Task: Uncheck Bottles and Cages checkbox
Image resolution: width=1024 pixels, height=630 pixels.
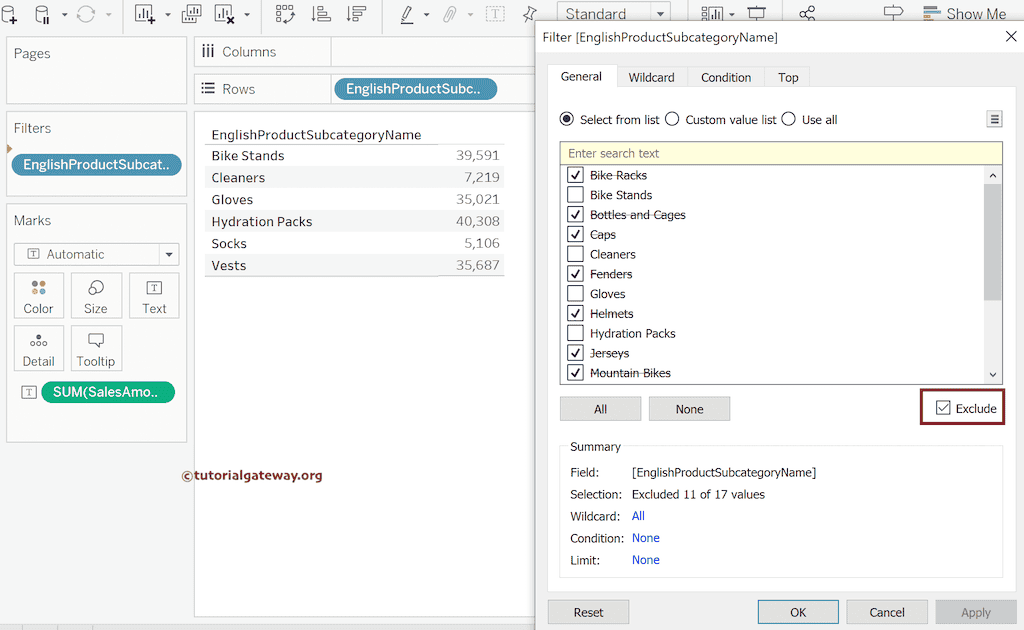Action: (x=575, y=214)
